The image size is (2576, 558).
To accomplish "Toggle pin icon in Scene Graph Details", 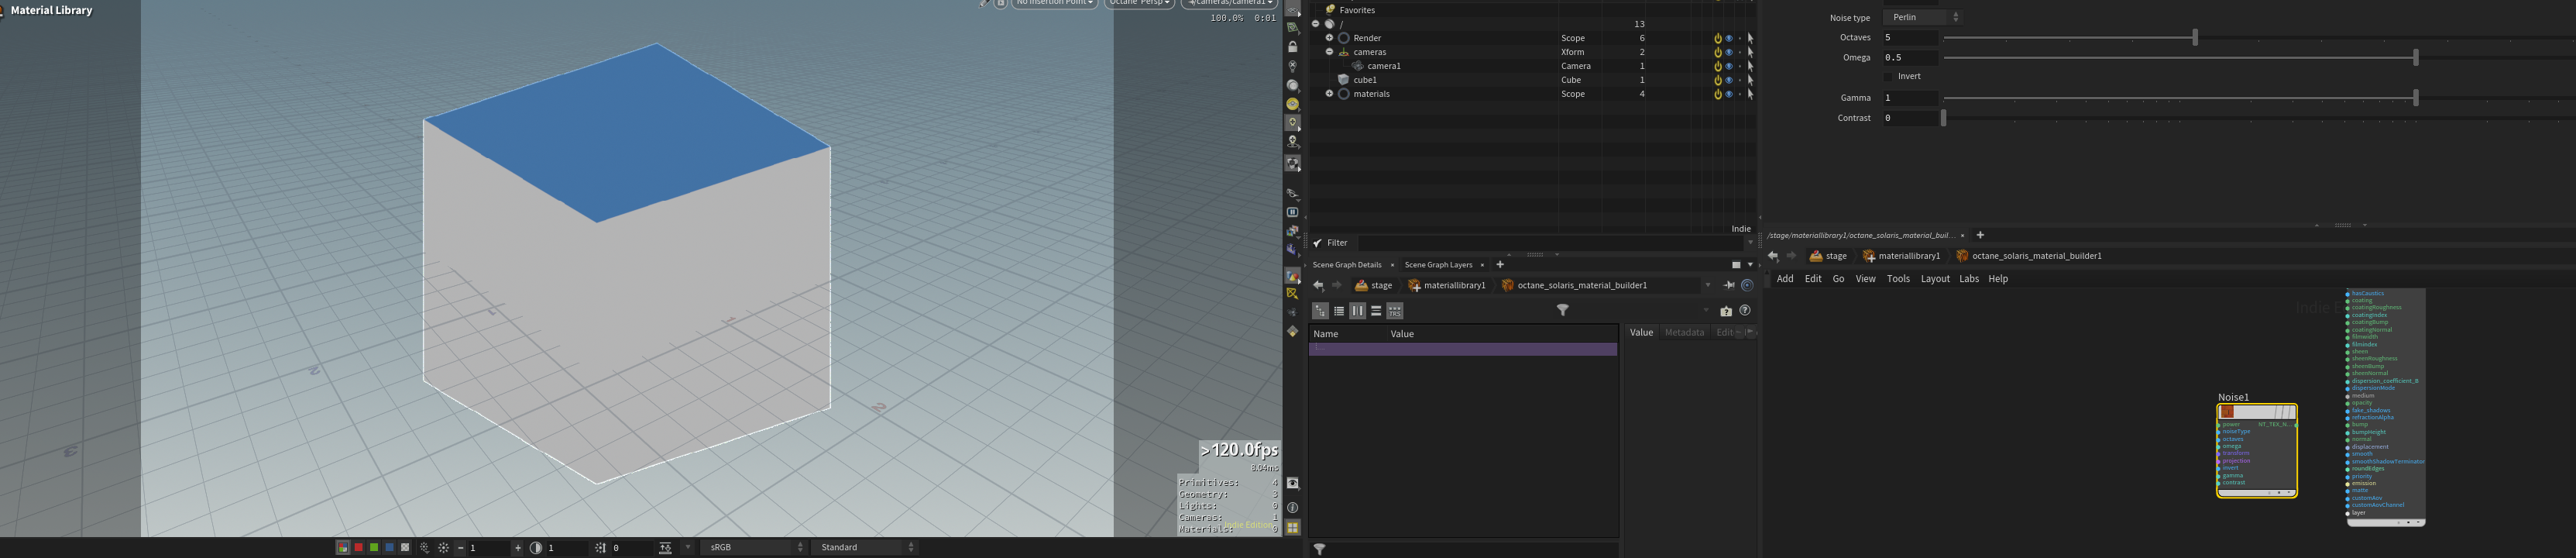I will coord(1729,286).
